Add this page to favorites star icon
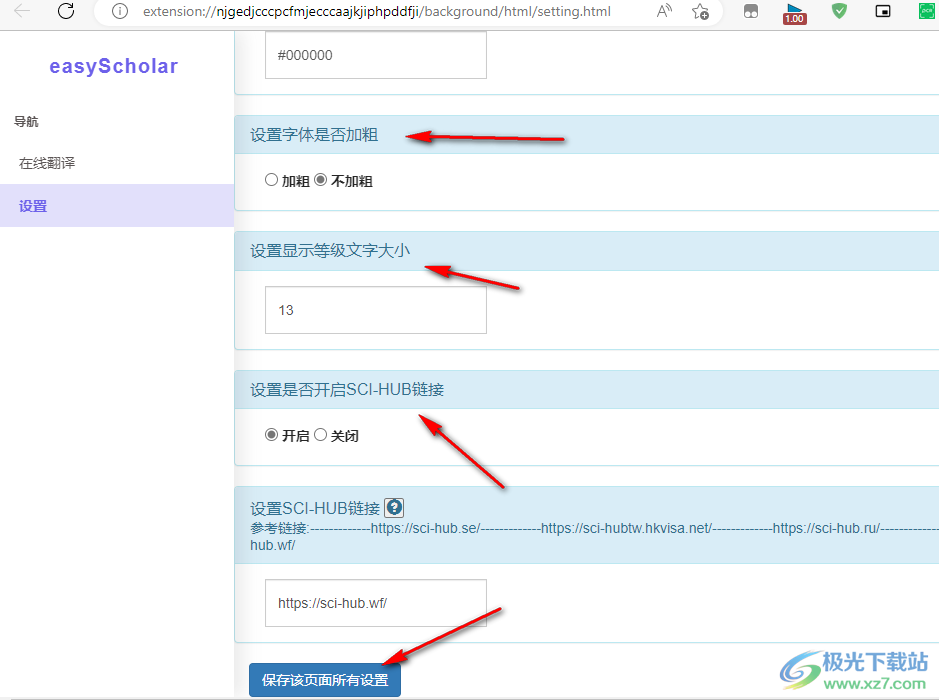Image resolution: width=939 pixels, height=700 pixels. pyautogui.click(x=700, y=11)
